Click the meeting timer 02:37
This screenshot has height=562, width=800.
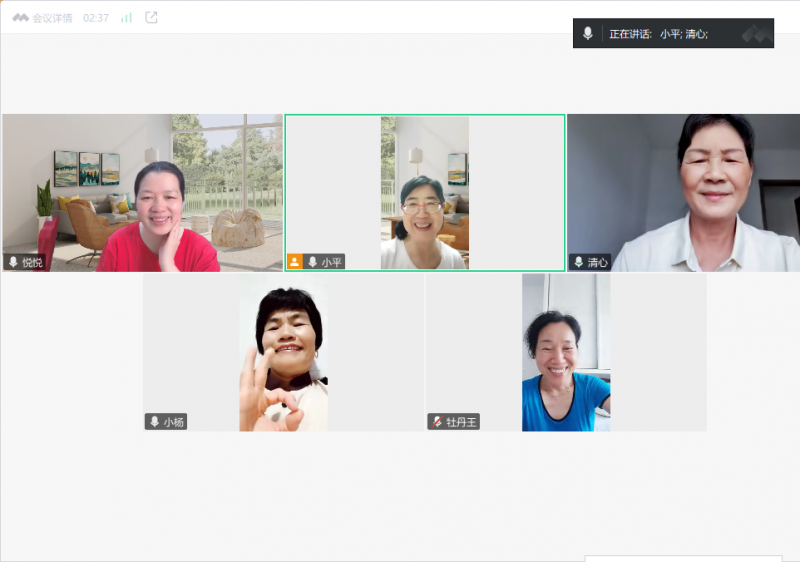coord(96,18)
